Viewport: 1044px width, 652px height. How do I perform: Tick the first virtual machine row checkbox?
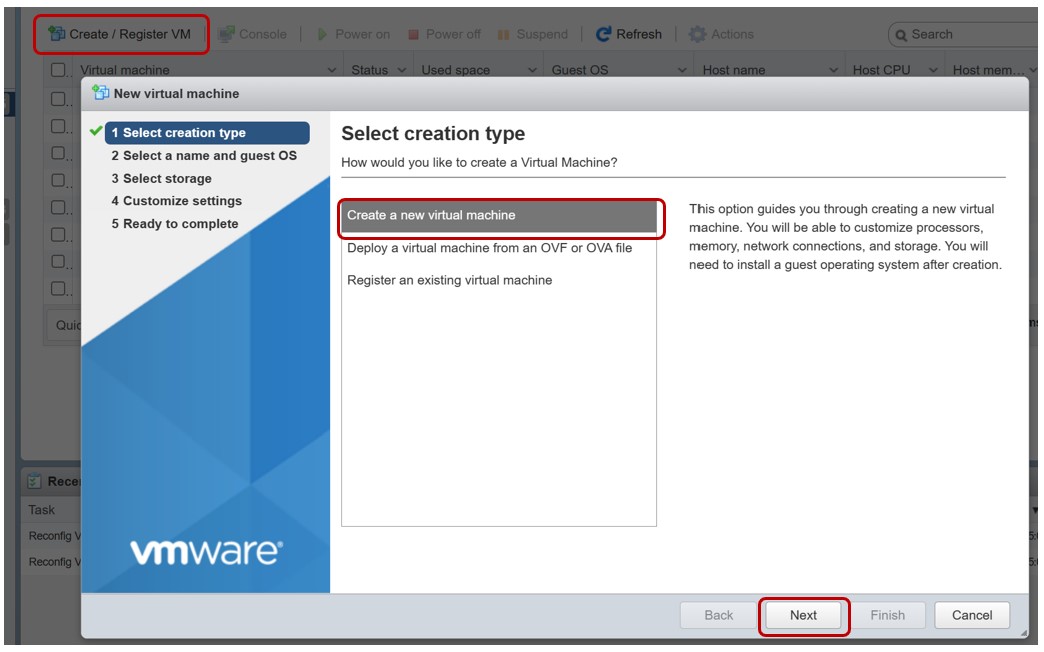(59, 100)
